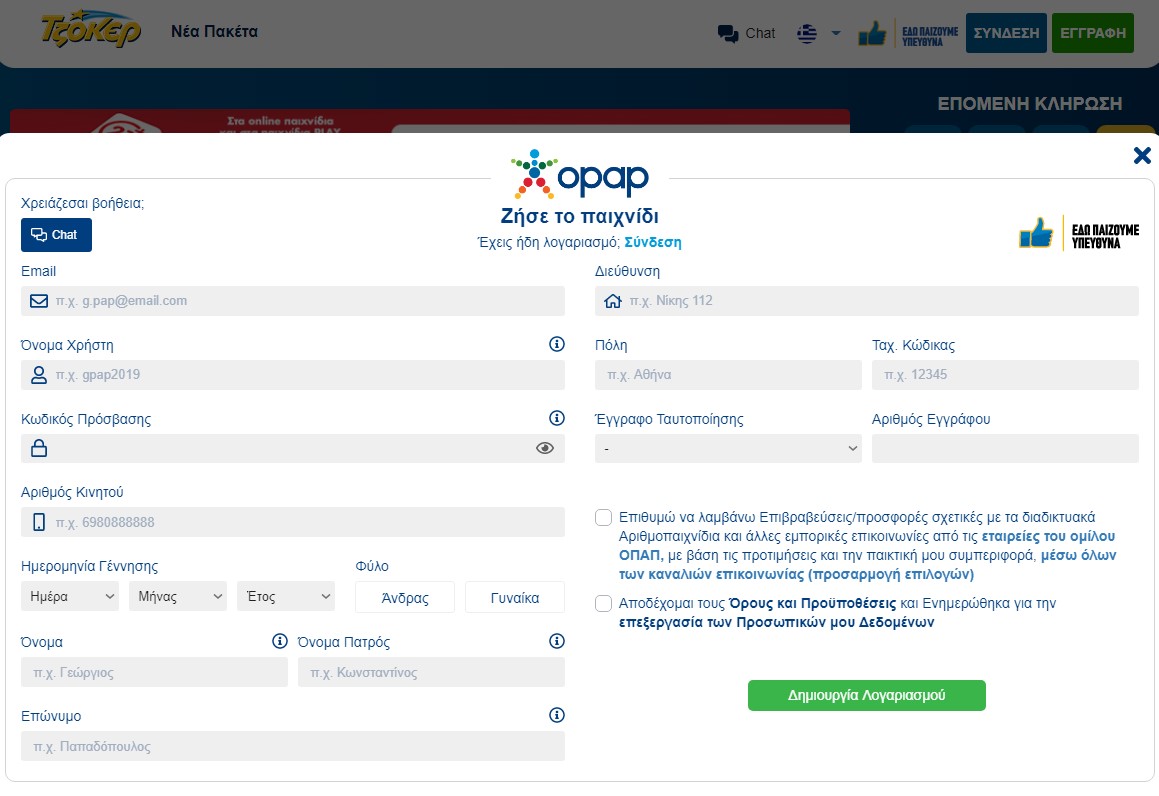Focus the Διεύθυνση address field
The image size is (1159, 796).
click(x=867, y=301)
